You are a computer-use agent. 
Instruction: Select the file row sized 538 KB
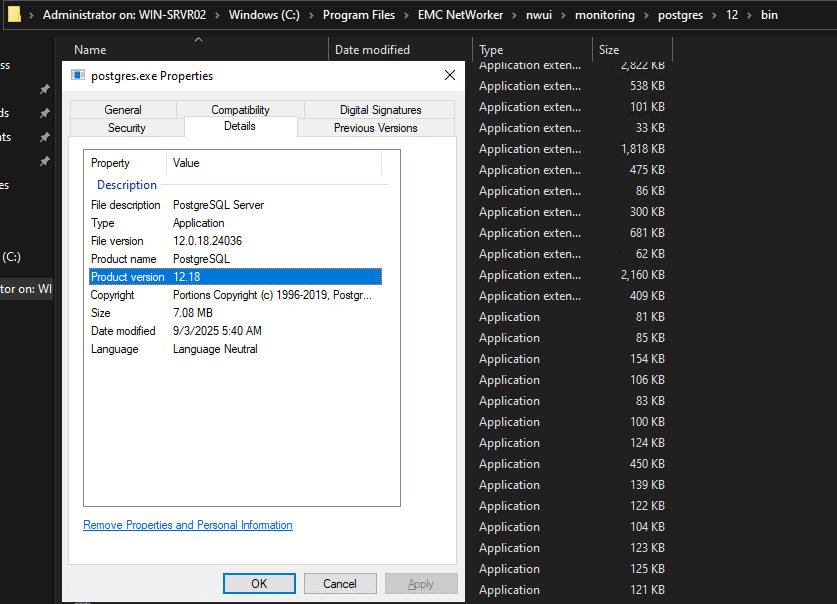click(x=571, y=86)
